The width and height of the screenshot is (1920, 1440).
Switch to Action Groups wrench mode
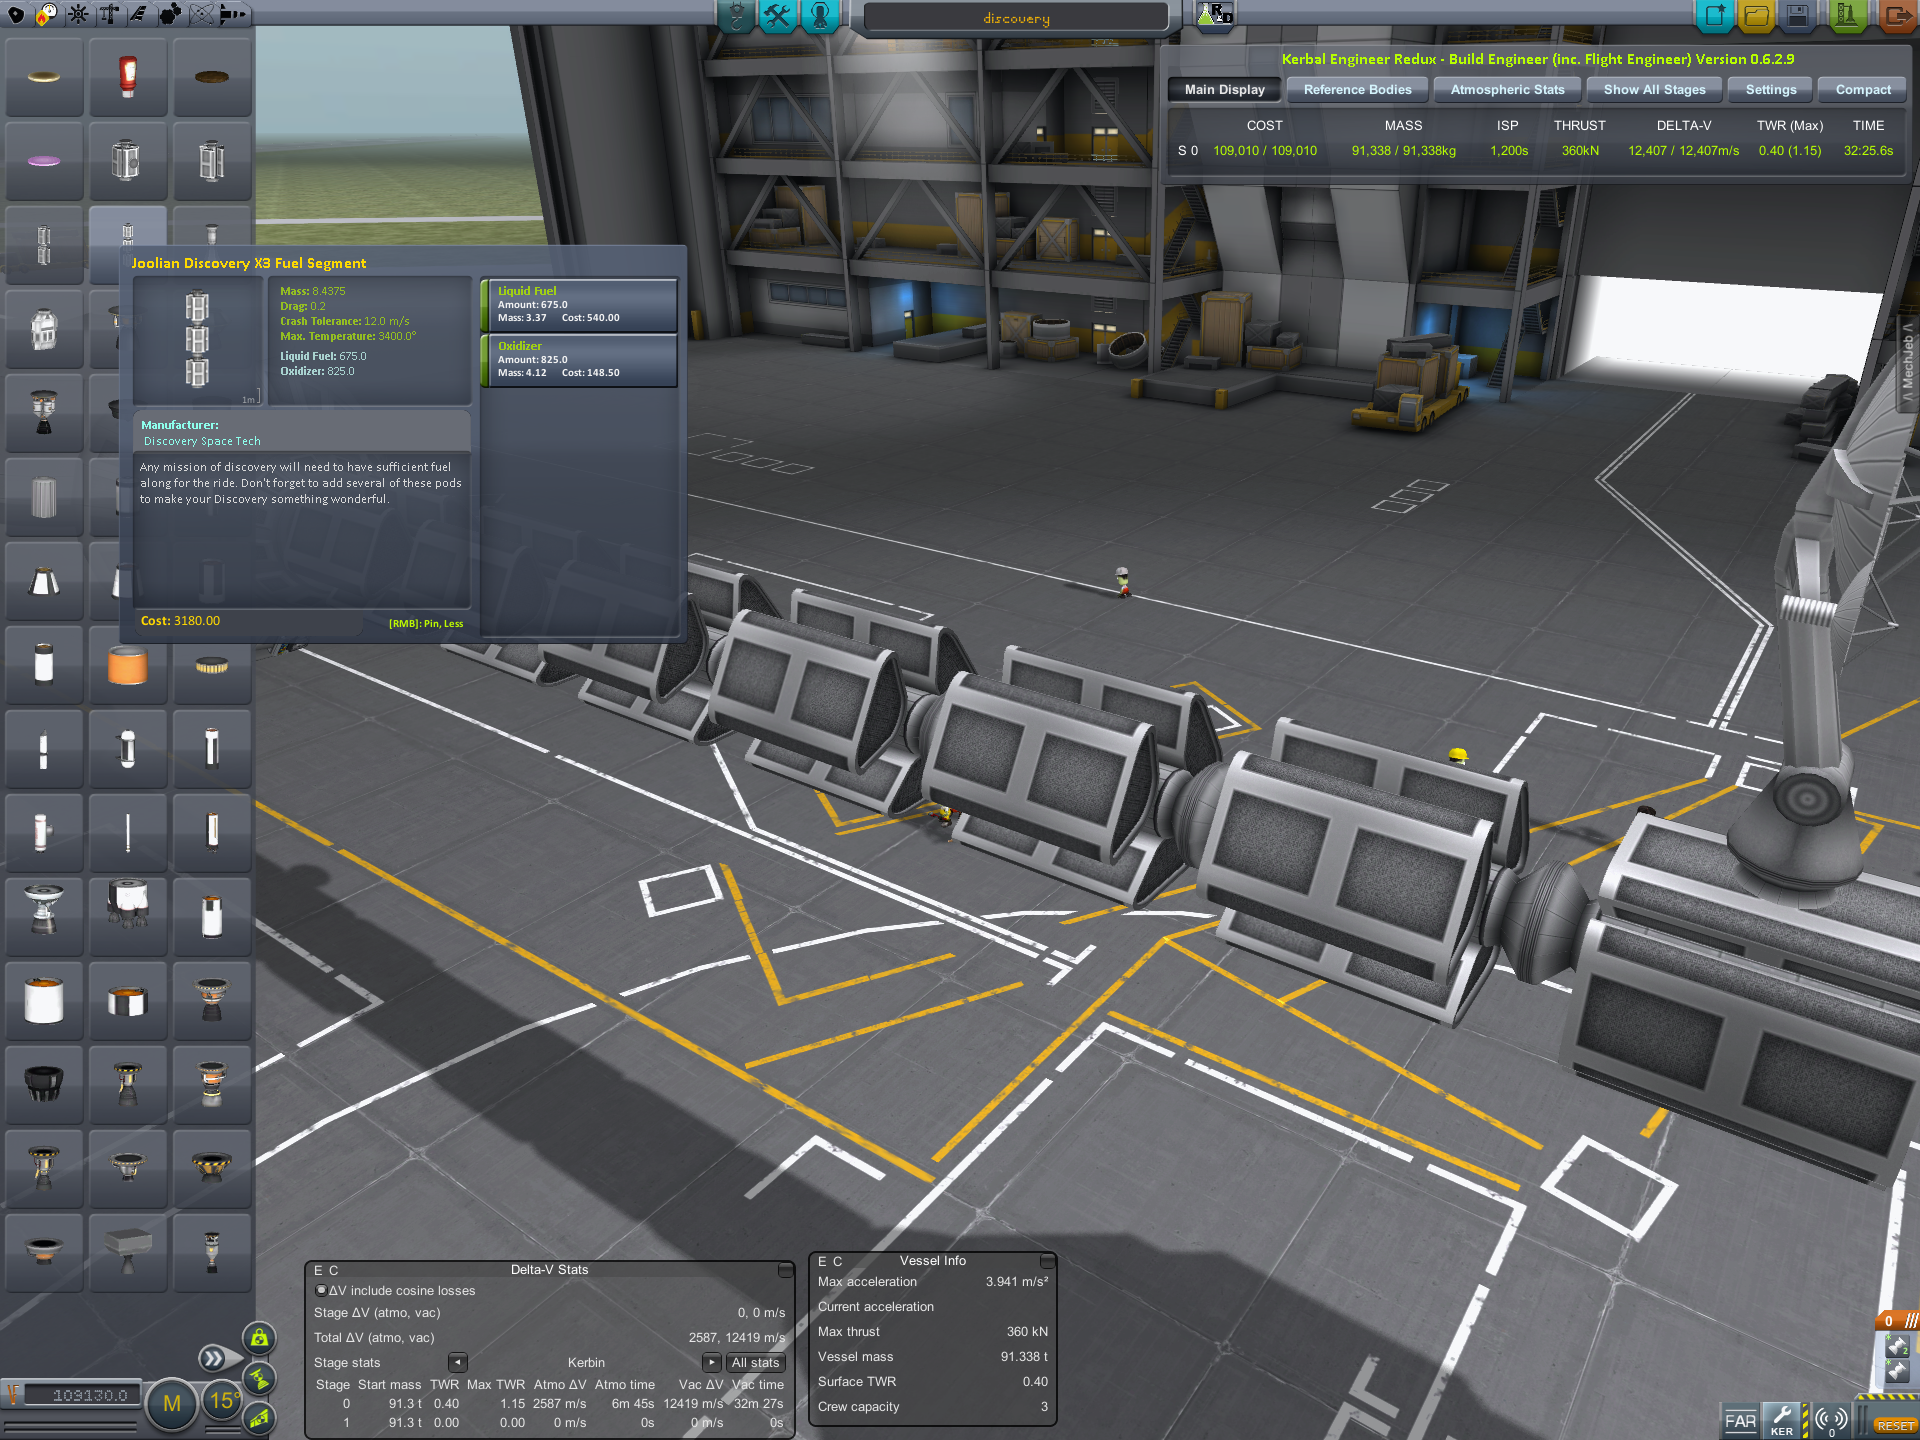point(778,16)
